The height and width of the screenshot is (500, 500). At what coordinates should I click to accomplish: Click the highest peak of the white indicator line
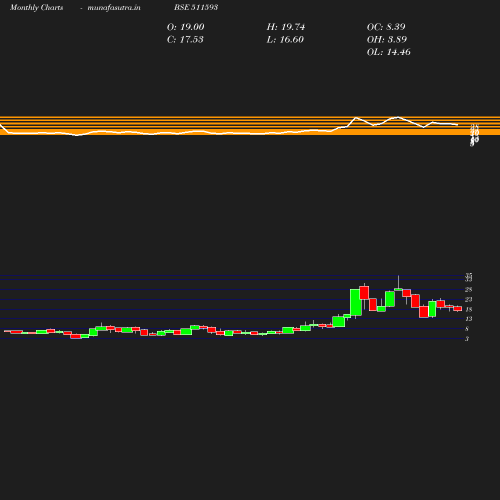[398, 117]
